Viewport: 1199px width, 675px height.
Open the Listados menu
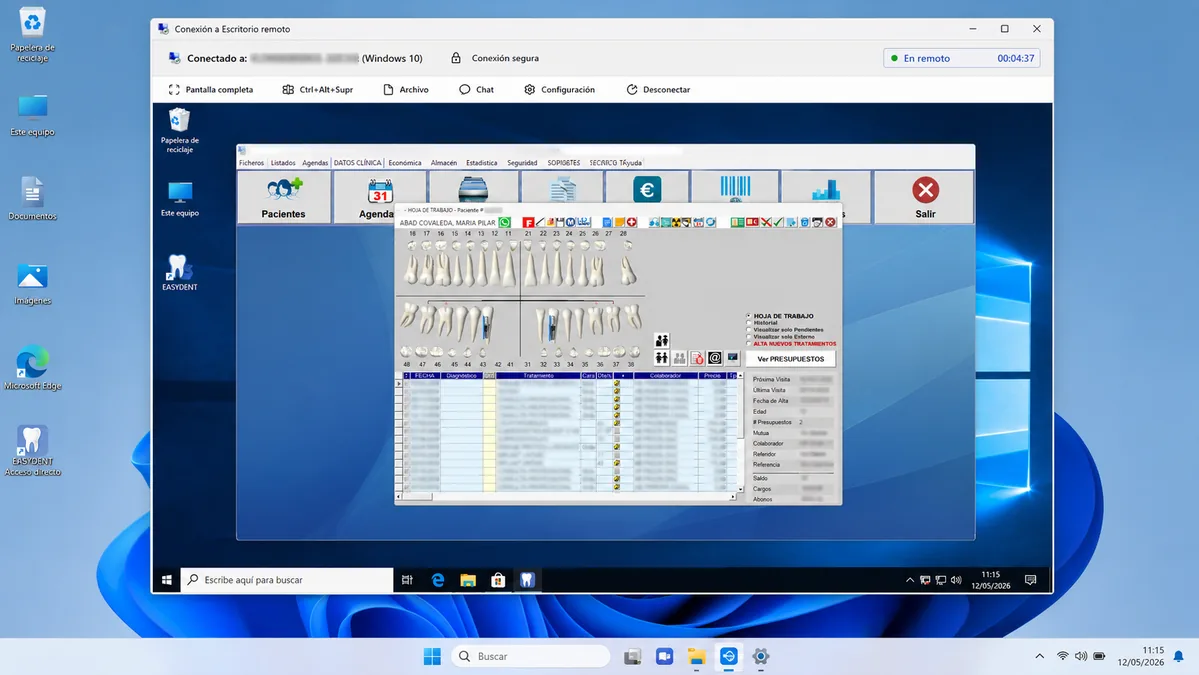pos(283,163)
